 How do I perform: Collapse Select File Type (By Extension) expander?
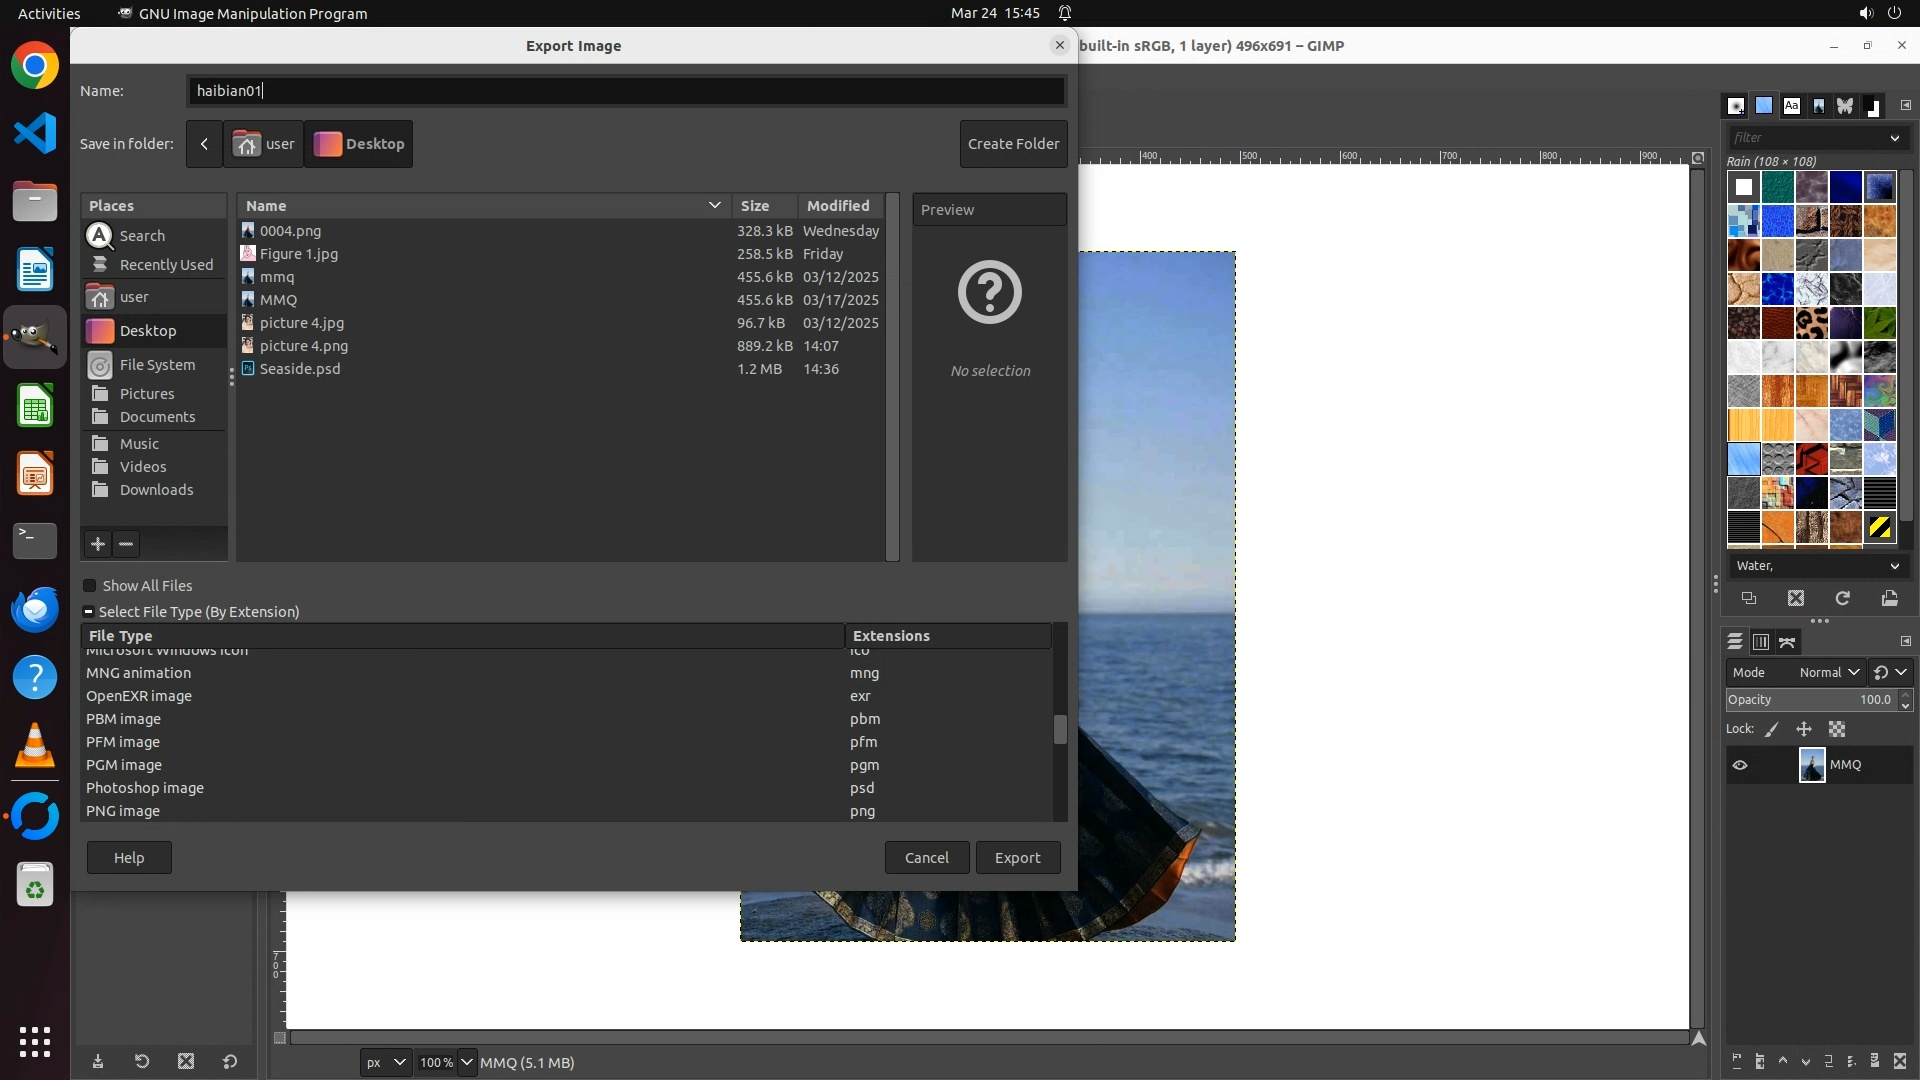(88, 612)
